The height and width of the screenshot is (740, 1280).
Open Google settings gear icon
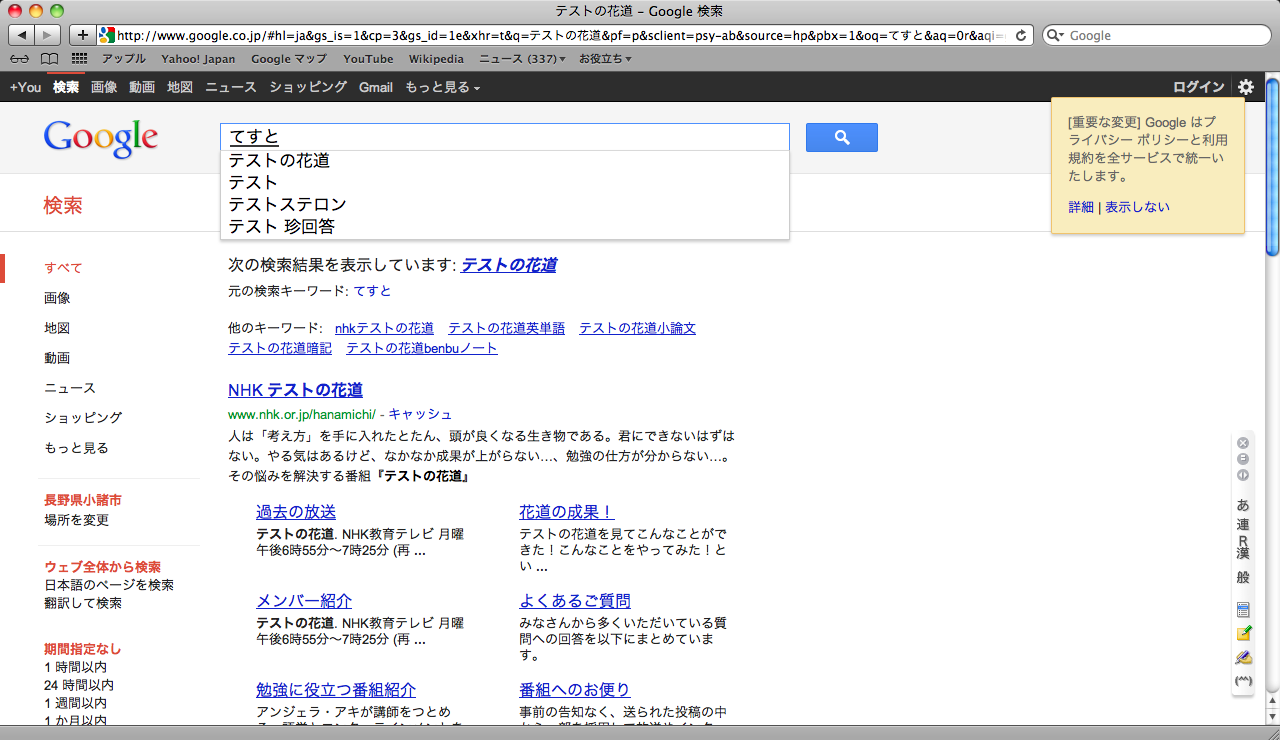click(x=1245, y=87)
